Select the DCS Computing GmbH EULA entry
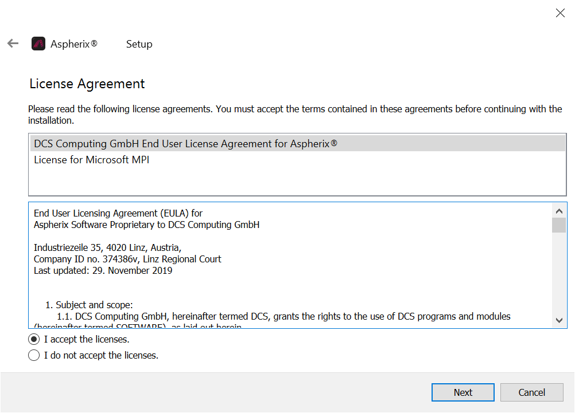Viewport: 575px width, 413px height. coord(297,143)
